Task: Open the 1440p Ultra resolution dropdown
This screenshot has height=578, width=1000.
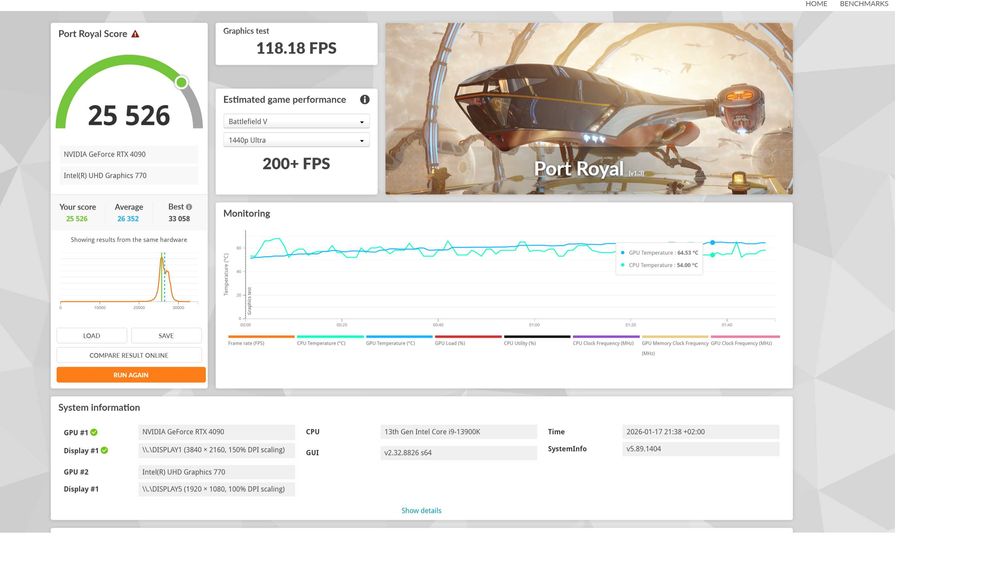Action: click(297, 140)
